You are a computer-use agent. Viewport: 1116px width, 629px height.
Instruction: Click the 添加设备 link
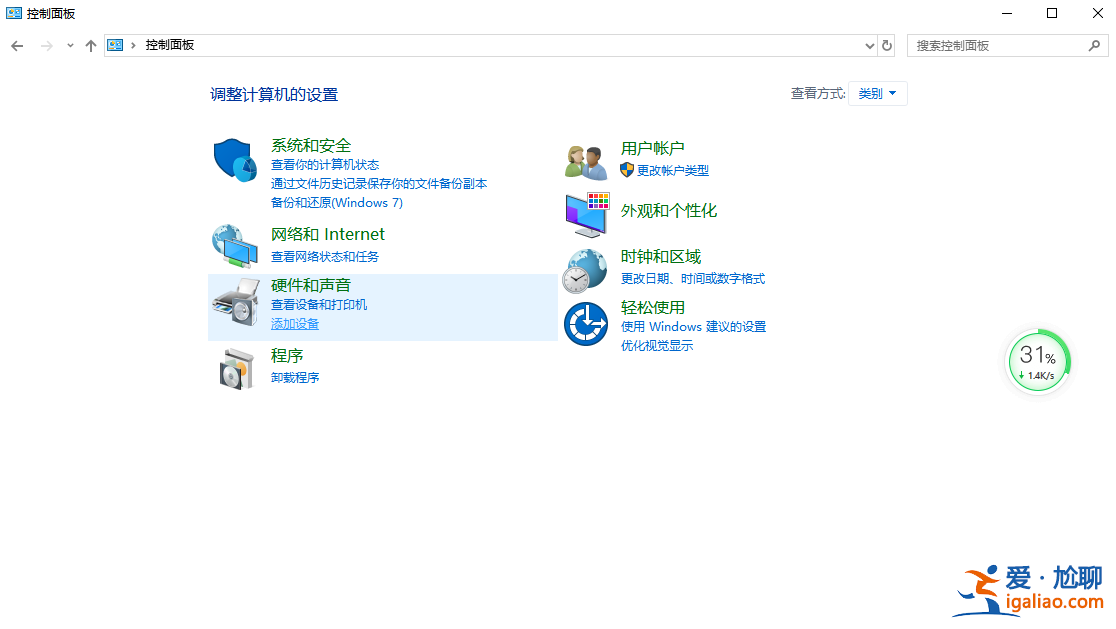[x=294, y=323]
